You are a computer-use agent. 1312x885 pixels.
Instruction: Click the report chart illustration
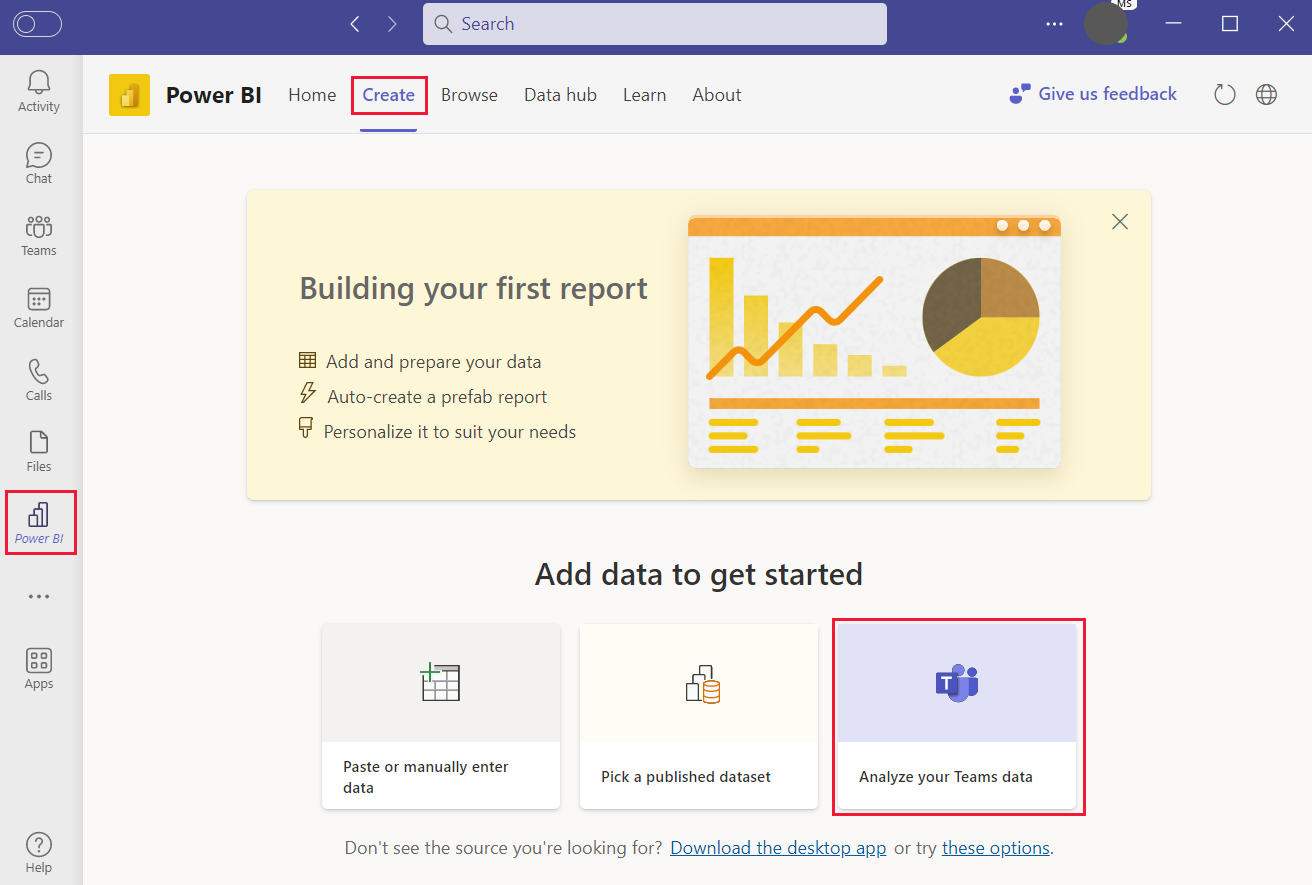(875, 341)
